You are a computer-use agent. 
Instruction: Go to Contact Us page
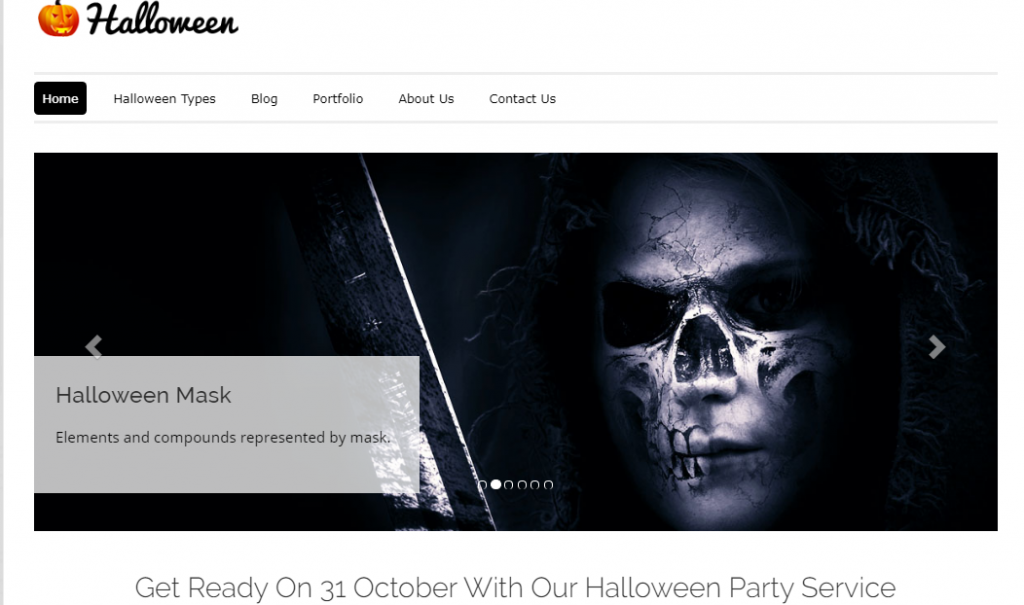[x=522, y=99]
